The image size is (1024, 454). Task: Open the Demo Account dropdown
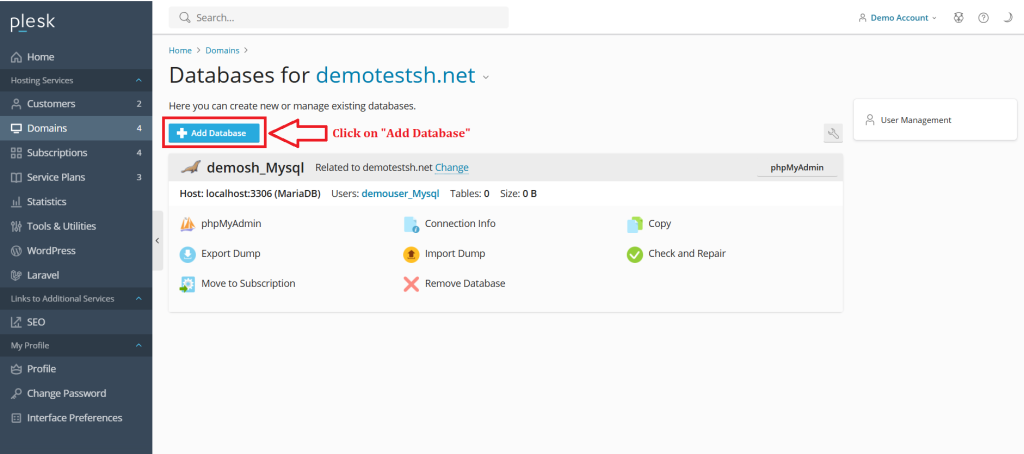897,18
